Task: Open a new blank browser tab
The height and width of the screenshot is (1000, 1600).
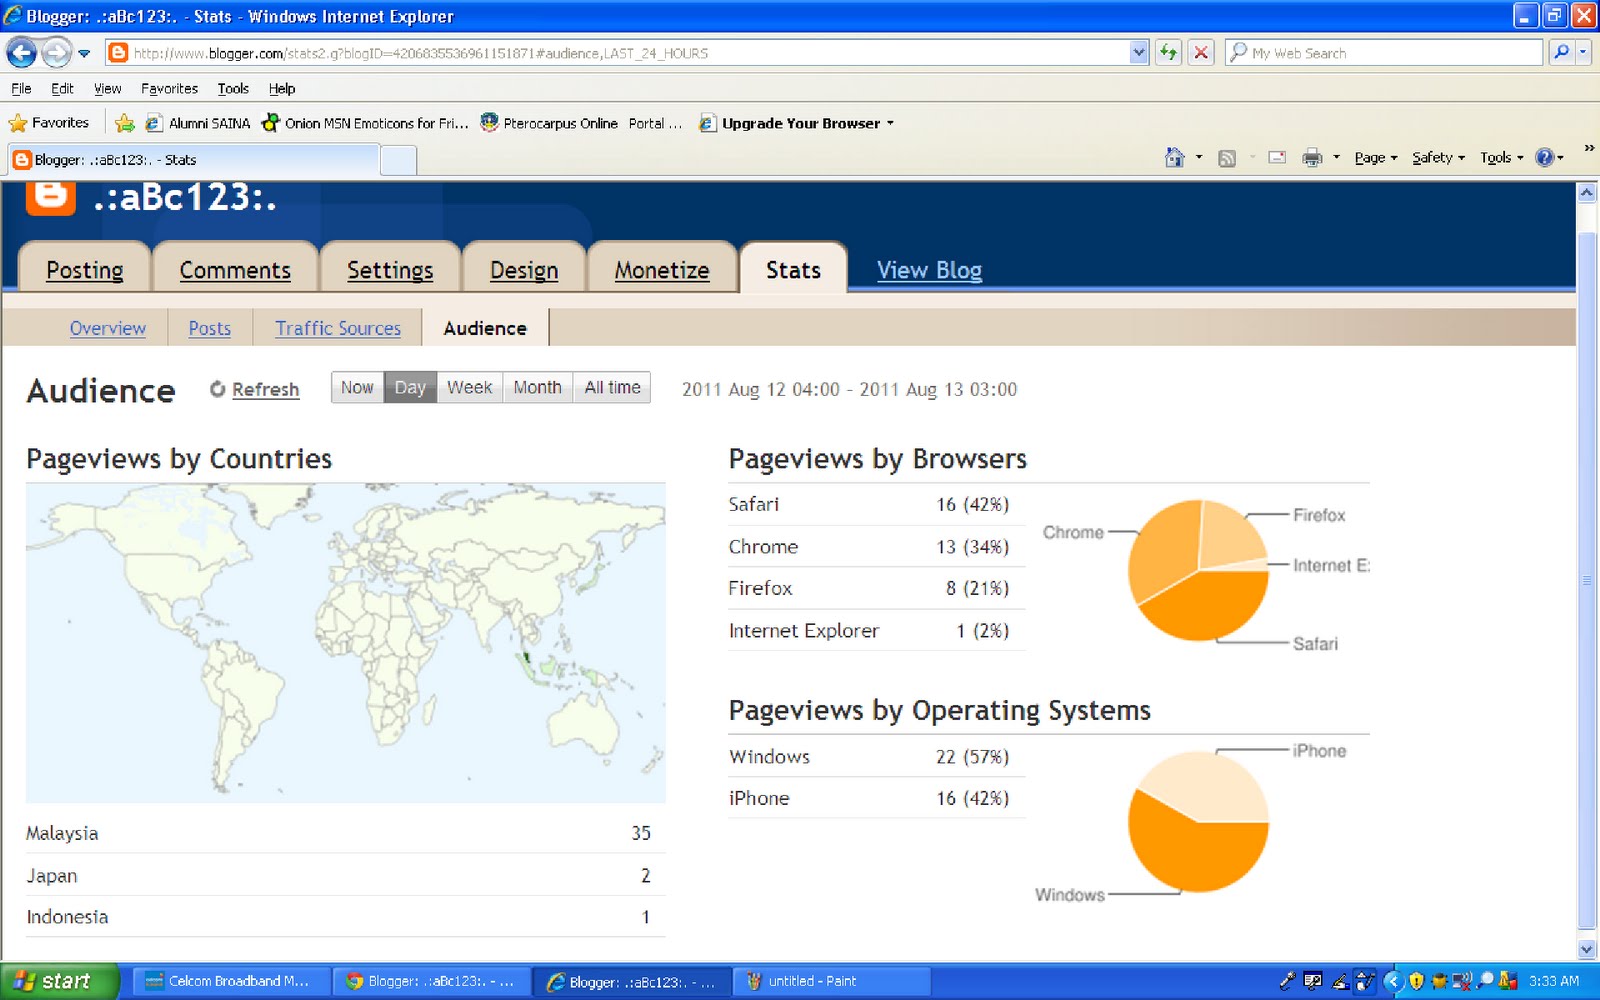Action: [x=398, y=160]
